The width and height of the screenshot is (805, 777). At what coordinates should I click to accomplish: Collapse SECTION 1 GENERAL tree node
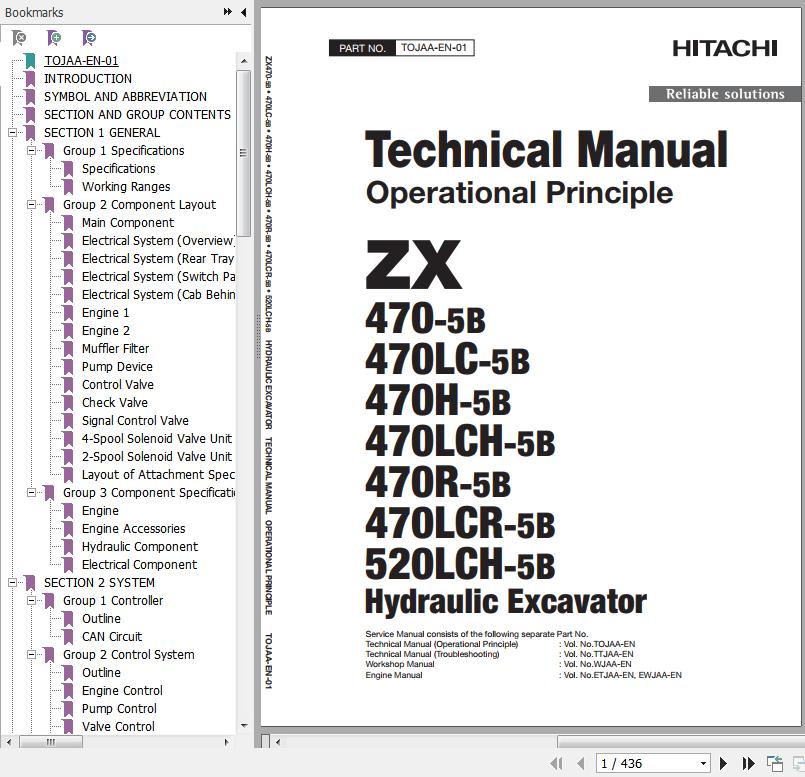pyautogui.click(x=13, y=132)
